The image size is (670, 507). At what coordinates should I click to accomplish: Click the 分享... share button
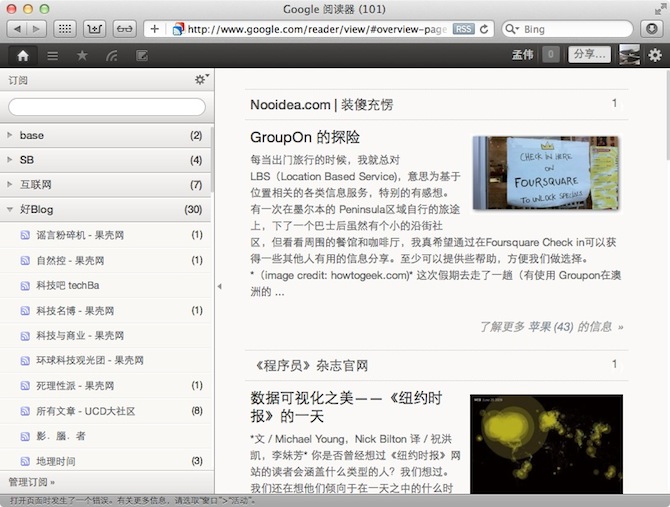[x=589, y=54]
